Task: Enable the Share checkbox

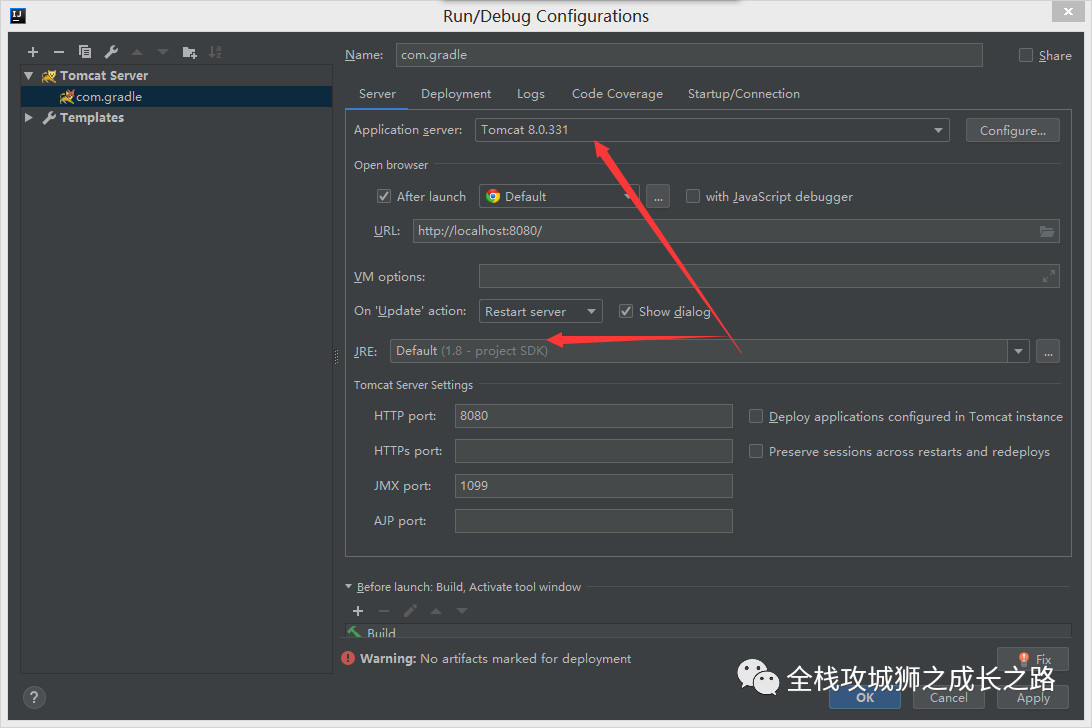Action: click(1026, 55)
